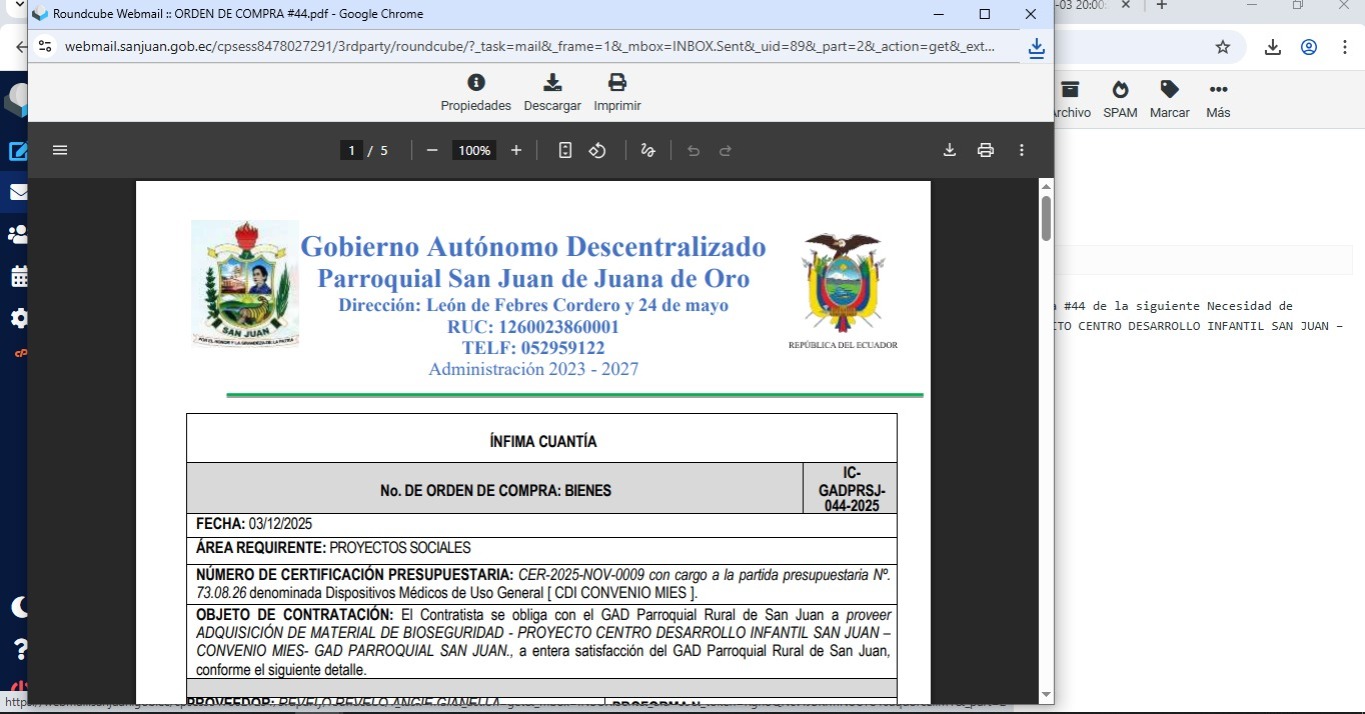Zoom out of the PDF document
1365x714 pixels.
click(x=432, y=150)
